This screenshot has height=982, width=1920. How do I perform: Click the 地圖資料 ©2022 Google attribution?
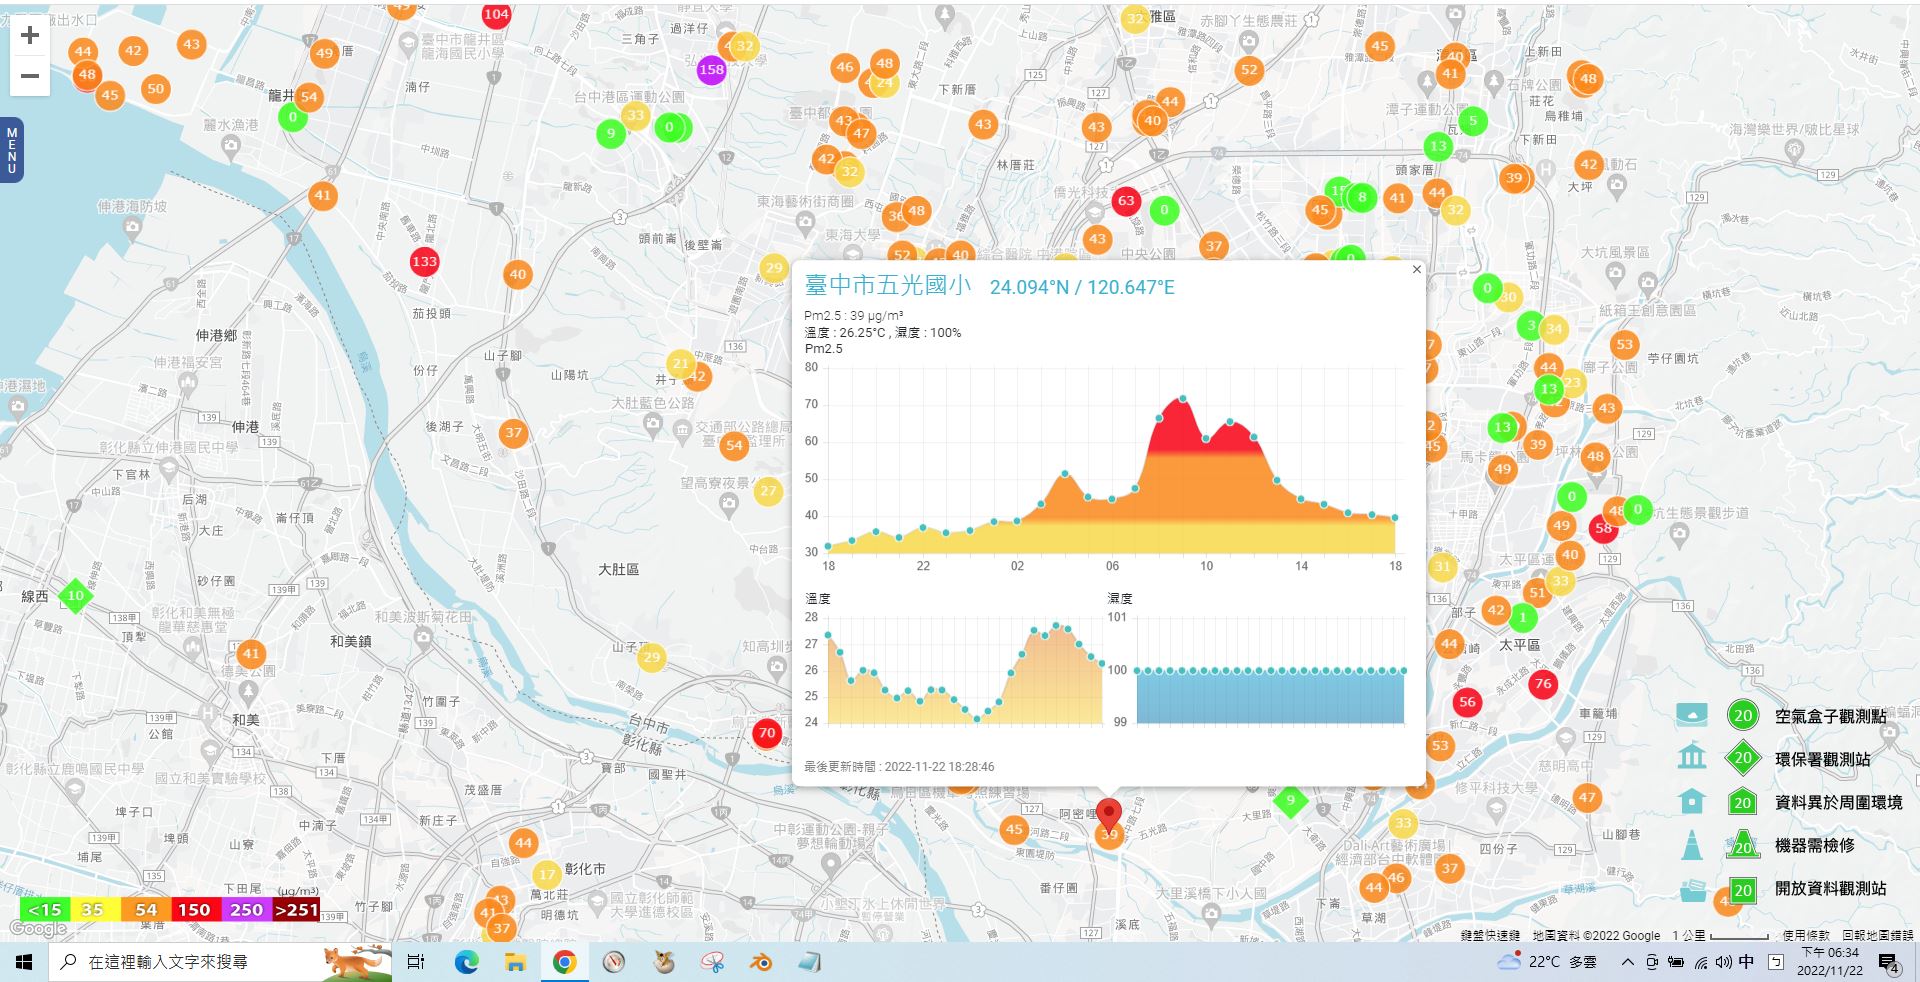point(1596,935)
